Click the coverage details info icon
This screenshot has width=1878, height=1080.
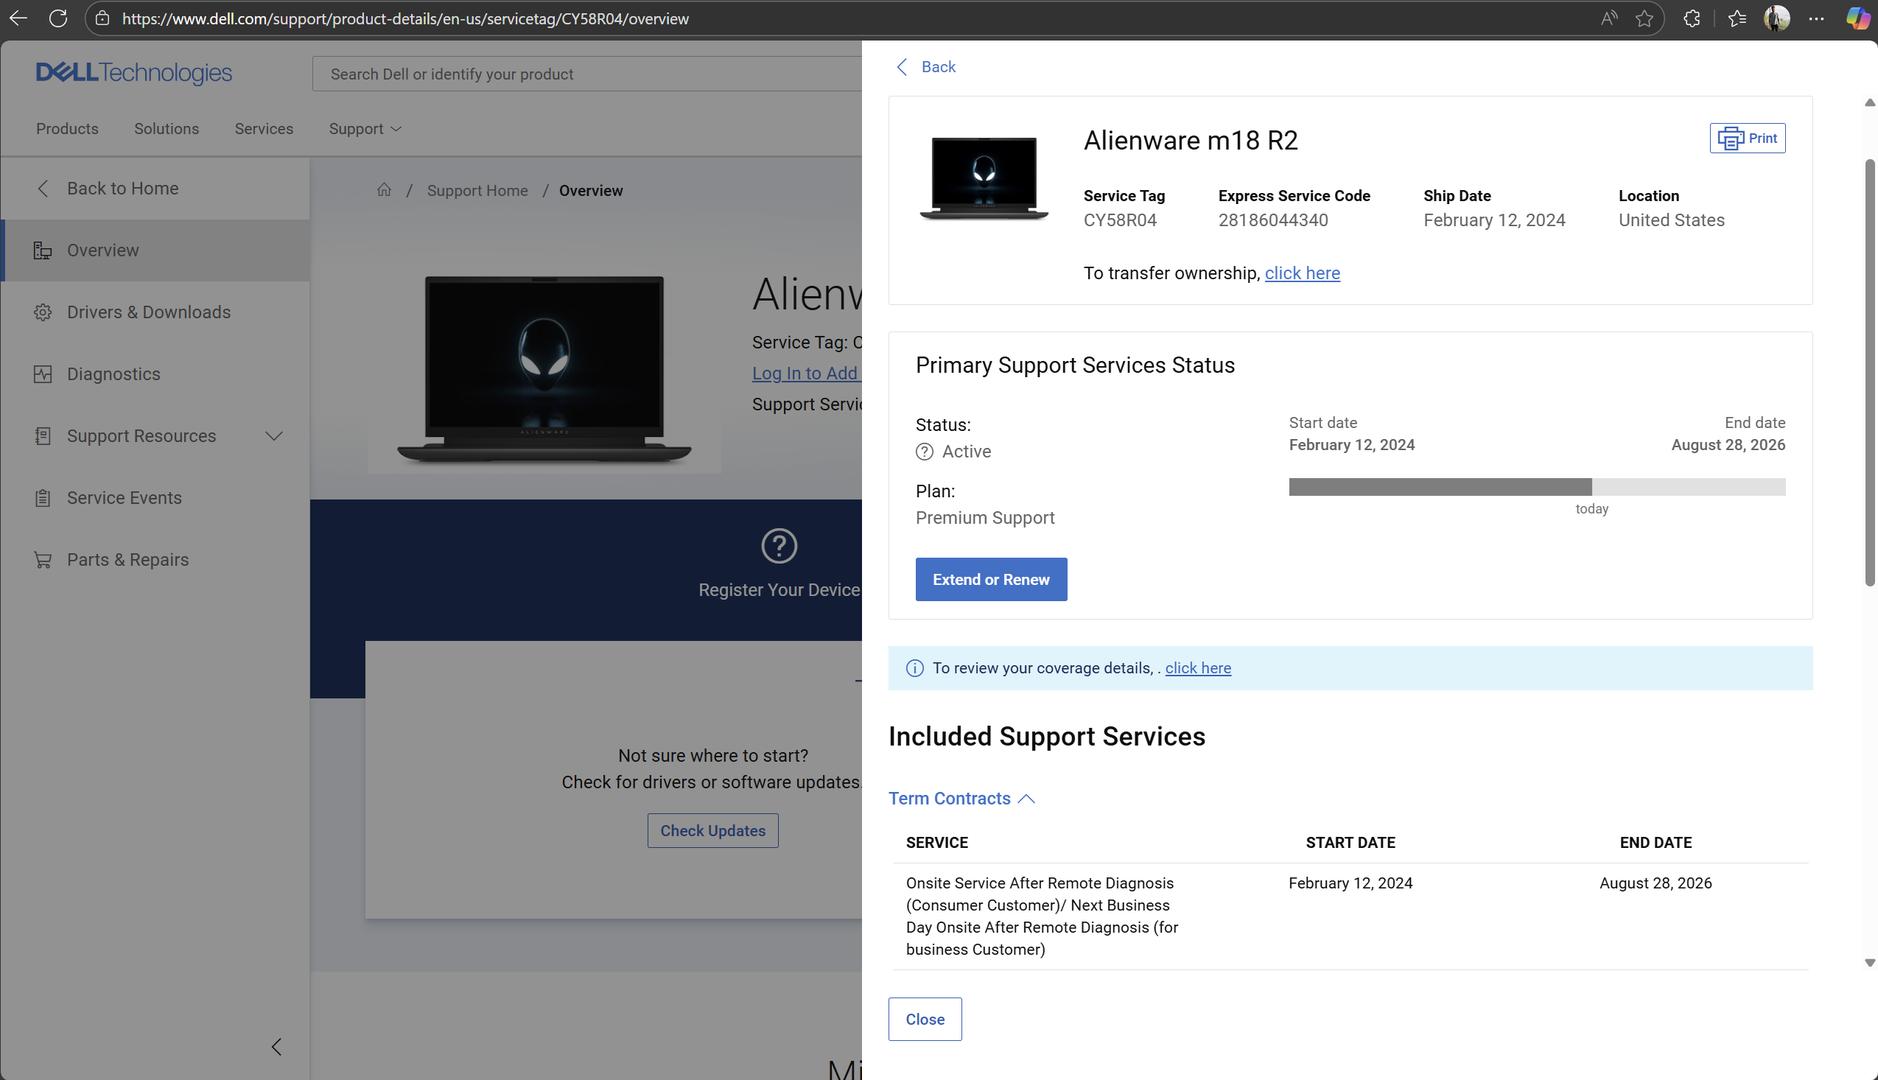(x=914, y=668)
